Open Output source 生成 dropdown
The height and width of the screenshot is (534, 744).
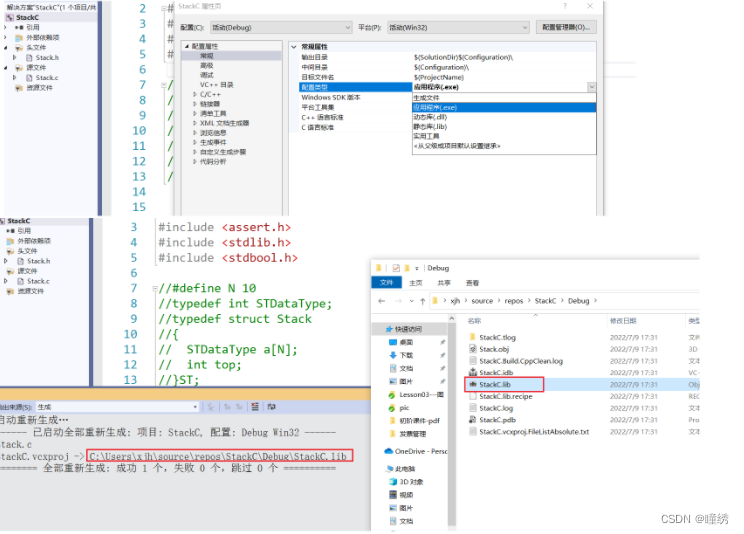tap(118, 407)
